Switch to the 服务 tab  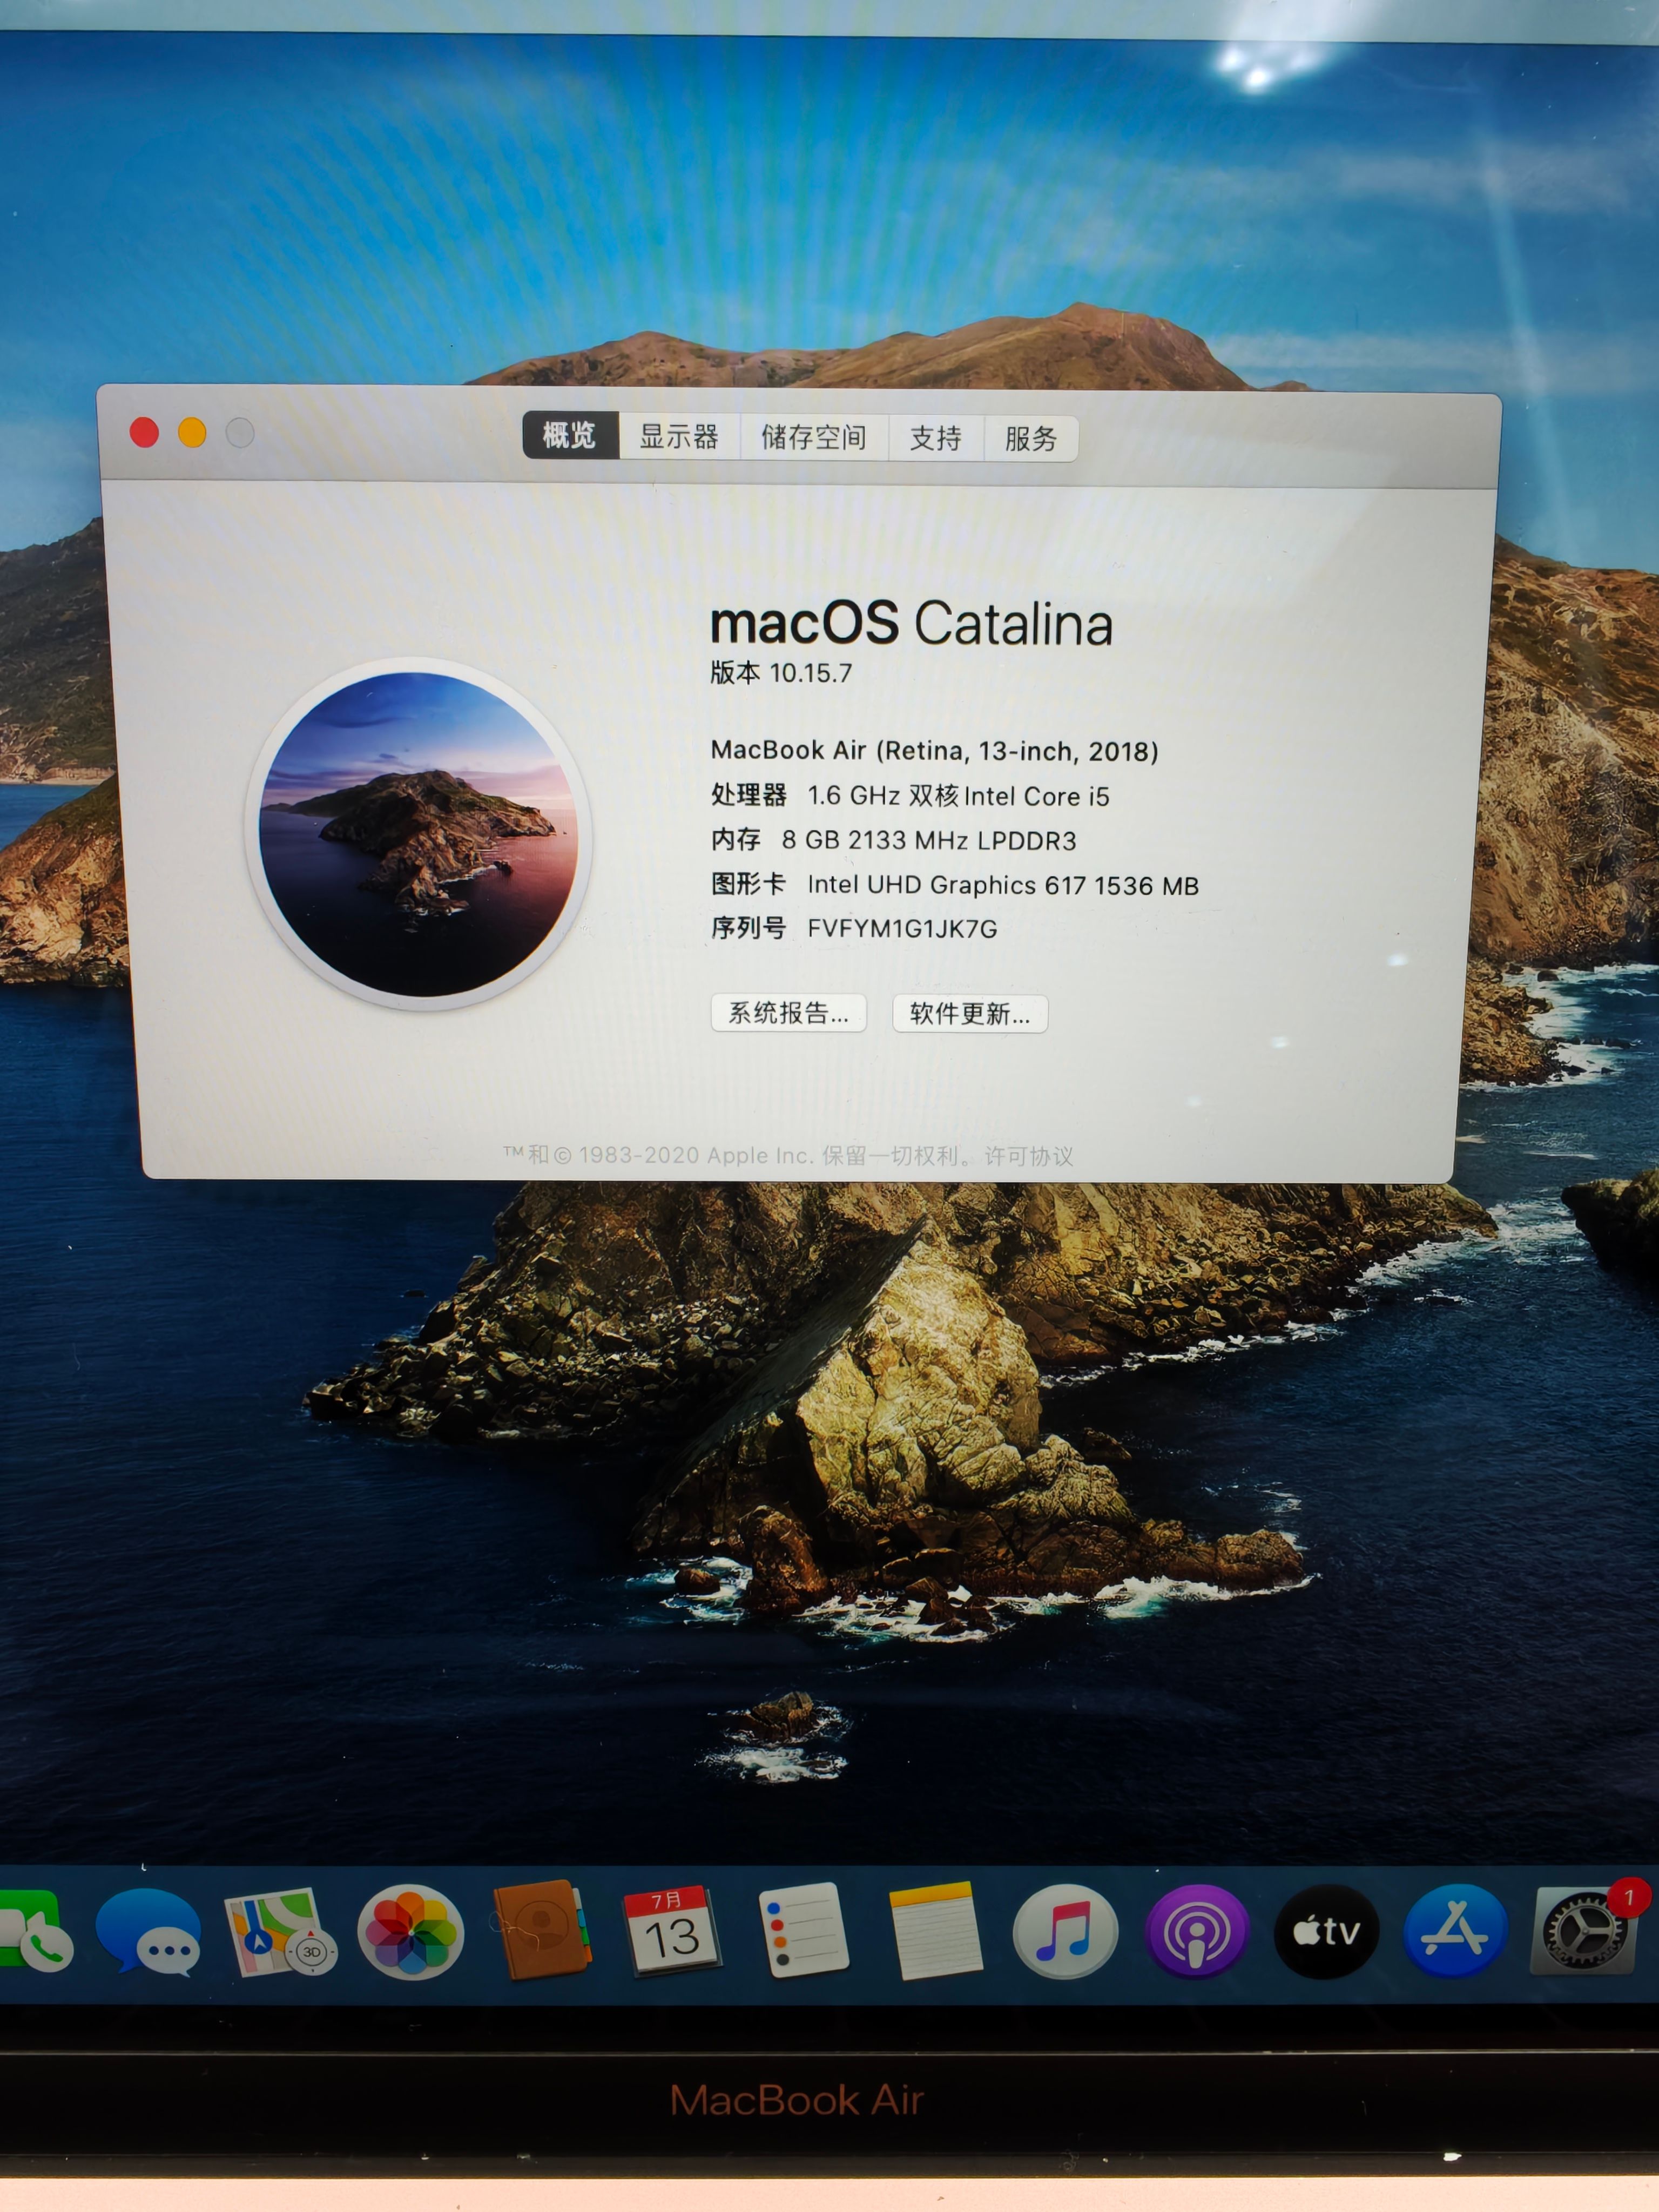1031,439
